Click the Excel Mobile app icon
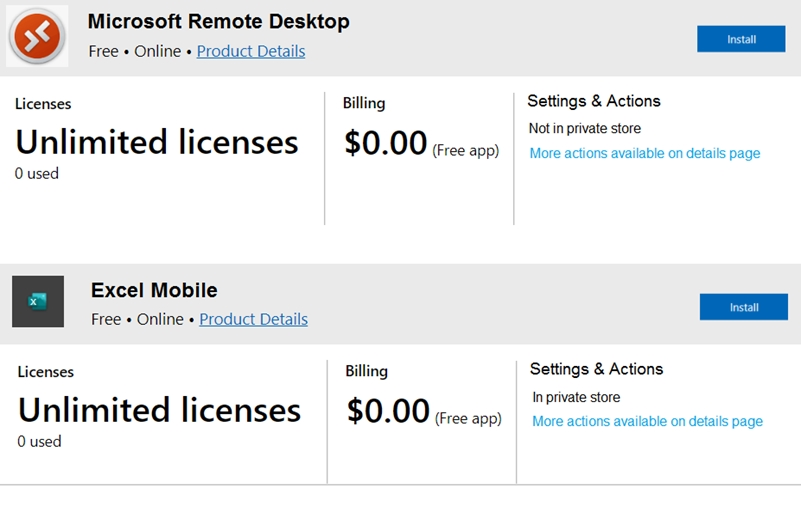The height and width of the screenshot is (524, 801). point(38,301)
